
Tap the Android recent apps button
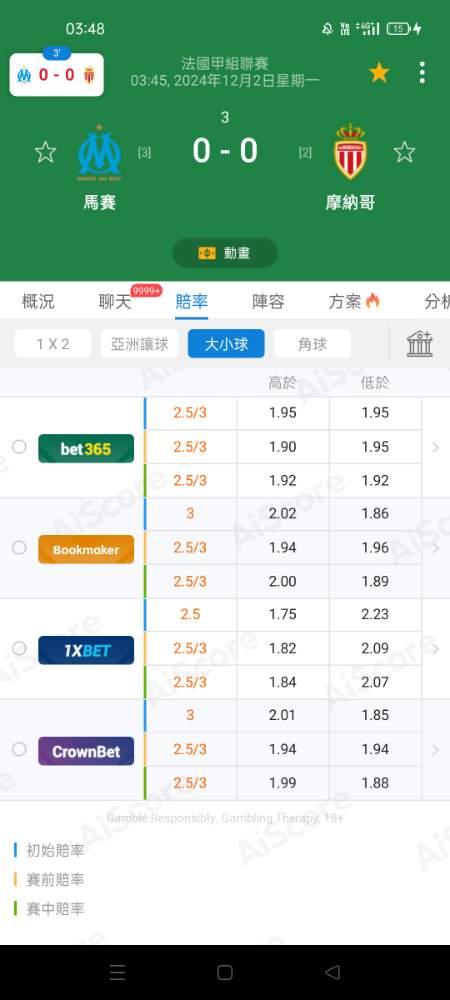coord(117,972)
